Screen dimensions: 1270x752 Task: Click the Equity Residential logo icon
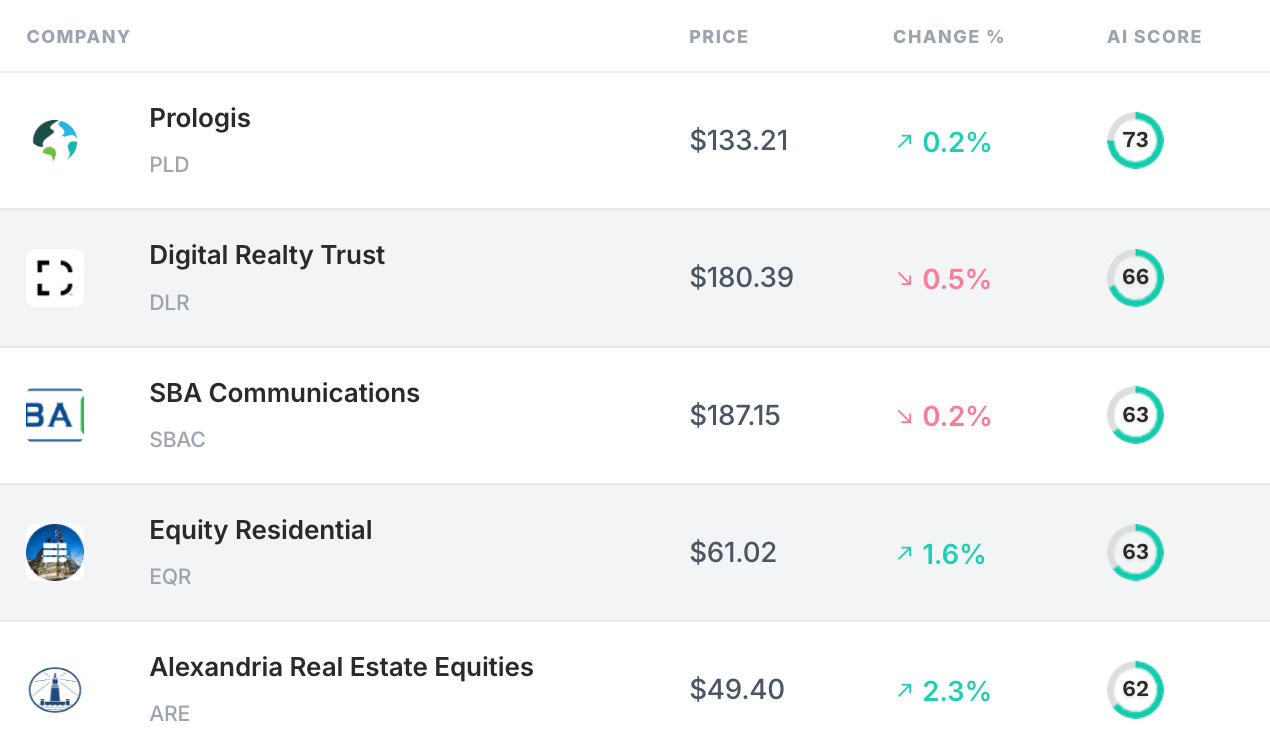[x=55, y=552]
